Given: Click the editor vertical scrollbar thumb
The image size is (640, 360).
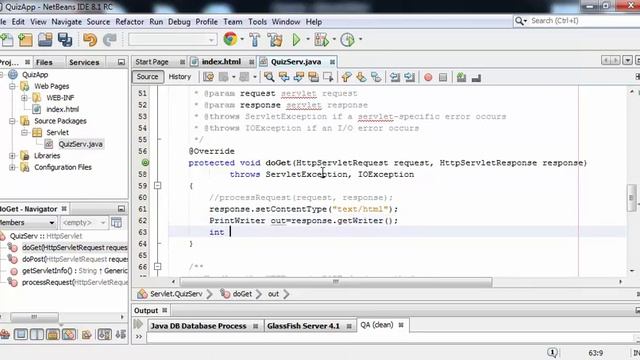Looking at the screenshot, I should tap(631, 198).
